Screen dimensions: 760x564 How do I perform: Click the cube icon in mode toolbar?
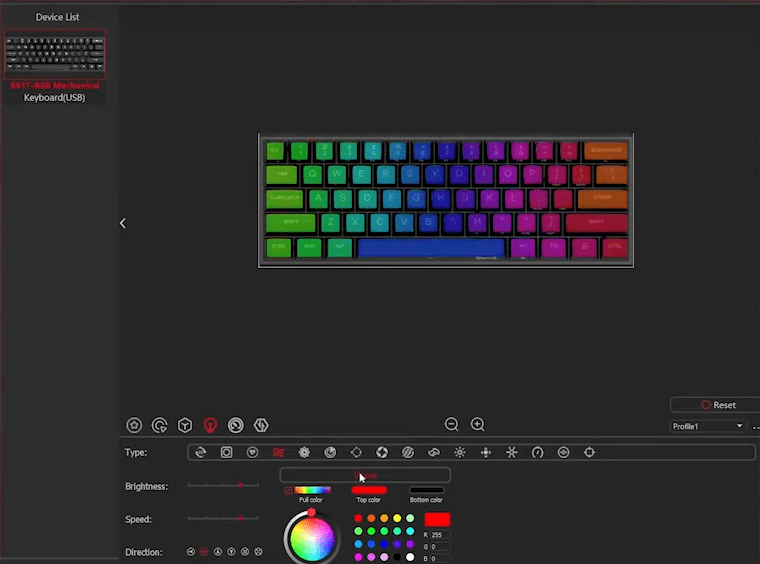[185, 425]
